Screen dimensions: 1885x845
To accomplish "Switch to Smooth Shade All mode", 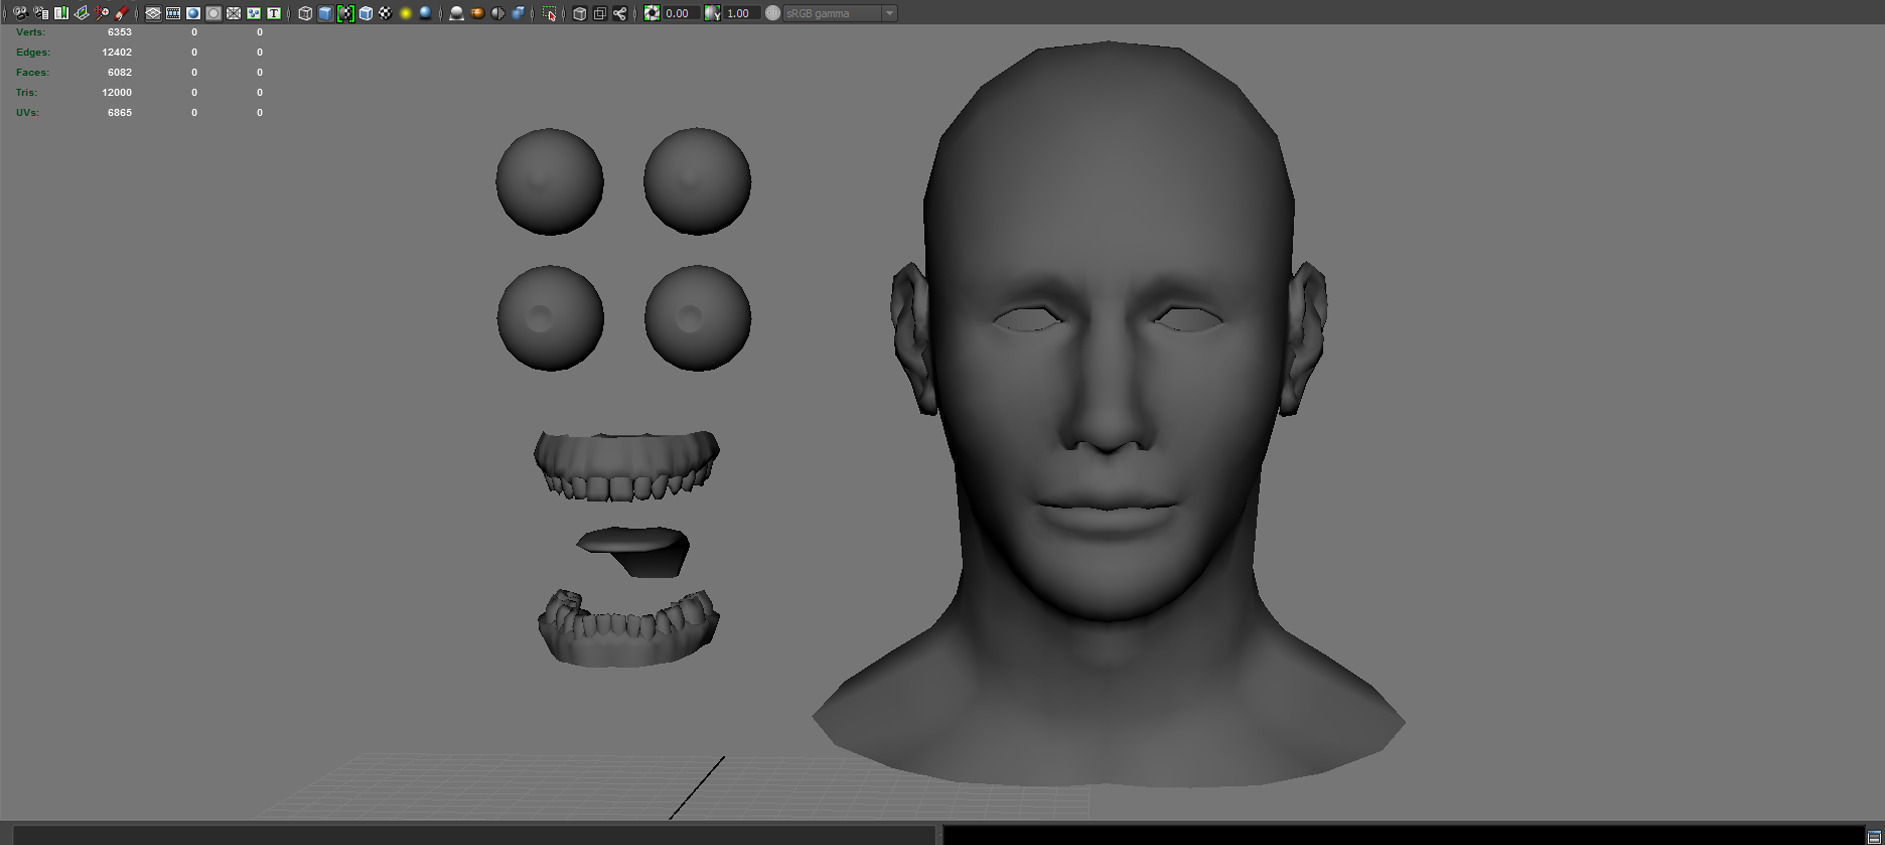I will coord(325,13).
